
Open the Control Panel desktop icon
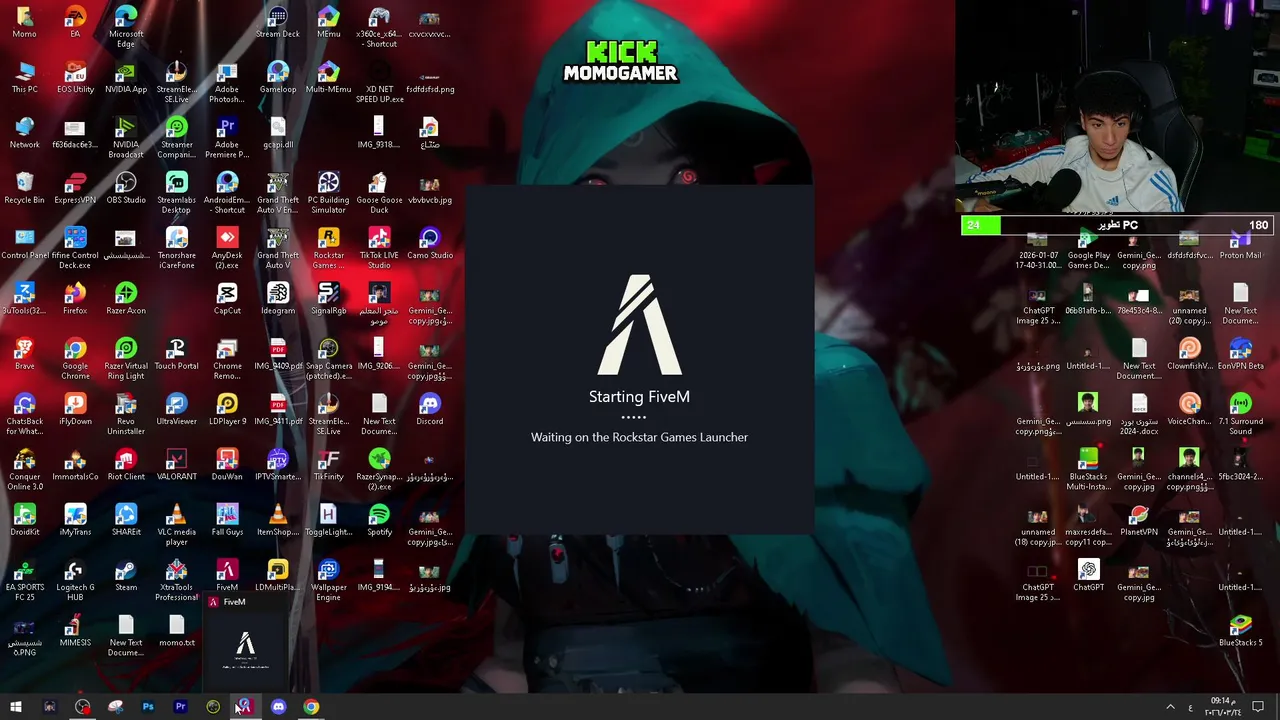tap(24, 243)
